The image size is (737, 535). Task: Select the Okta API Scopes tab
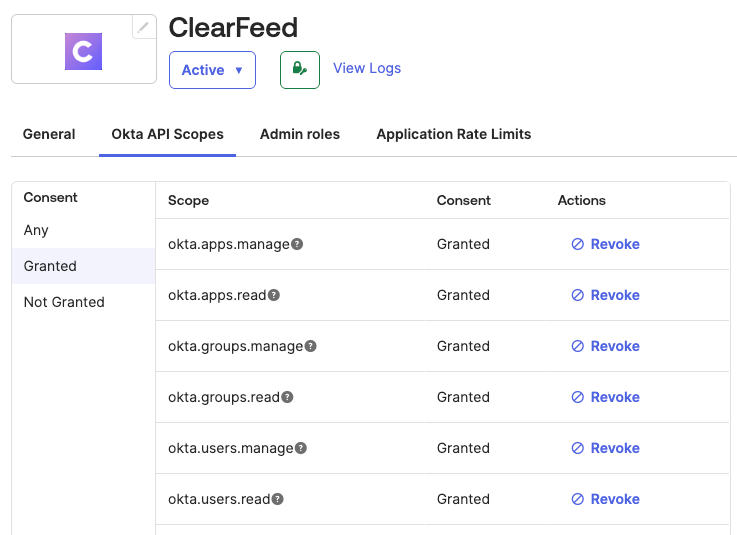[167, 134]
